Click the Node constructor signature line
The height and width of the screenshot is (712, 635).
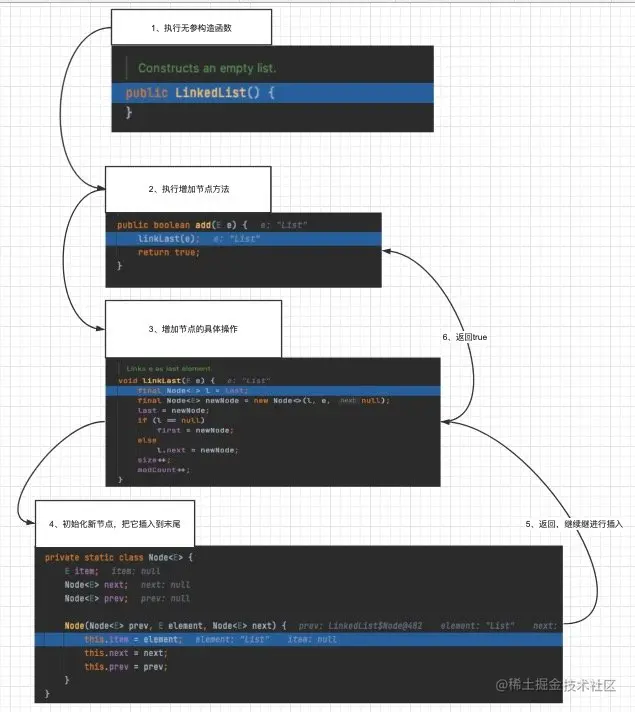175,626
